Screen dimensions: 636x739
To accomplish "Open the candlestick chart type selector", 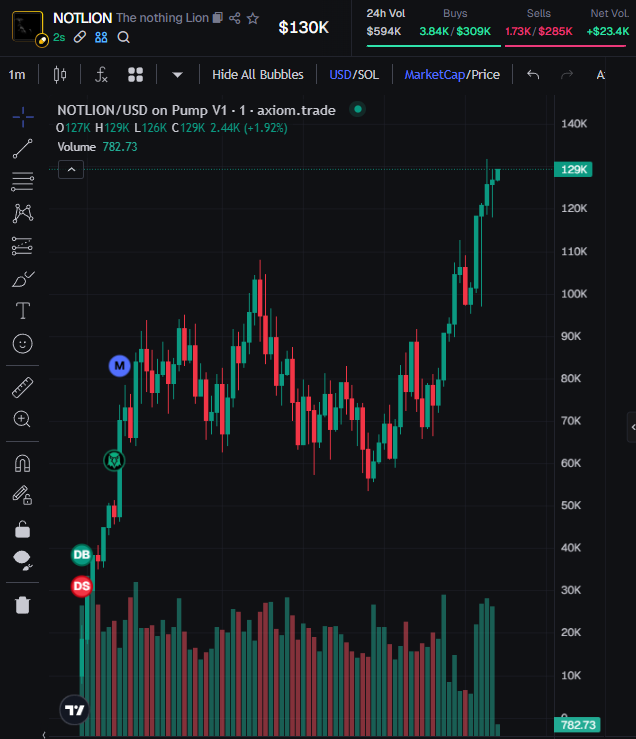I will pyautogui.click(x=60, y=74).
